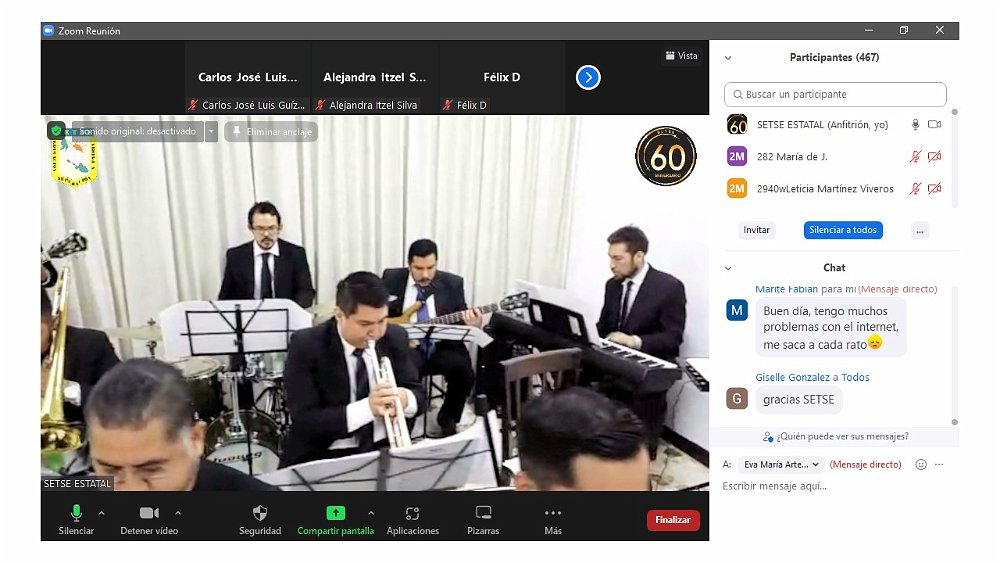Screen dimensions: 1000x563
Task: Unmute participant 282 María de J.
Action: 914,157
